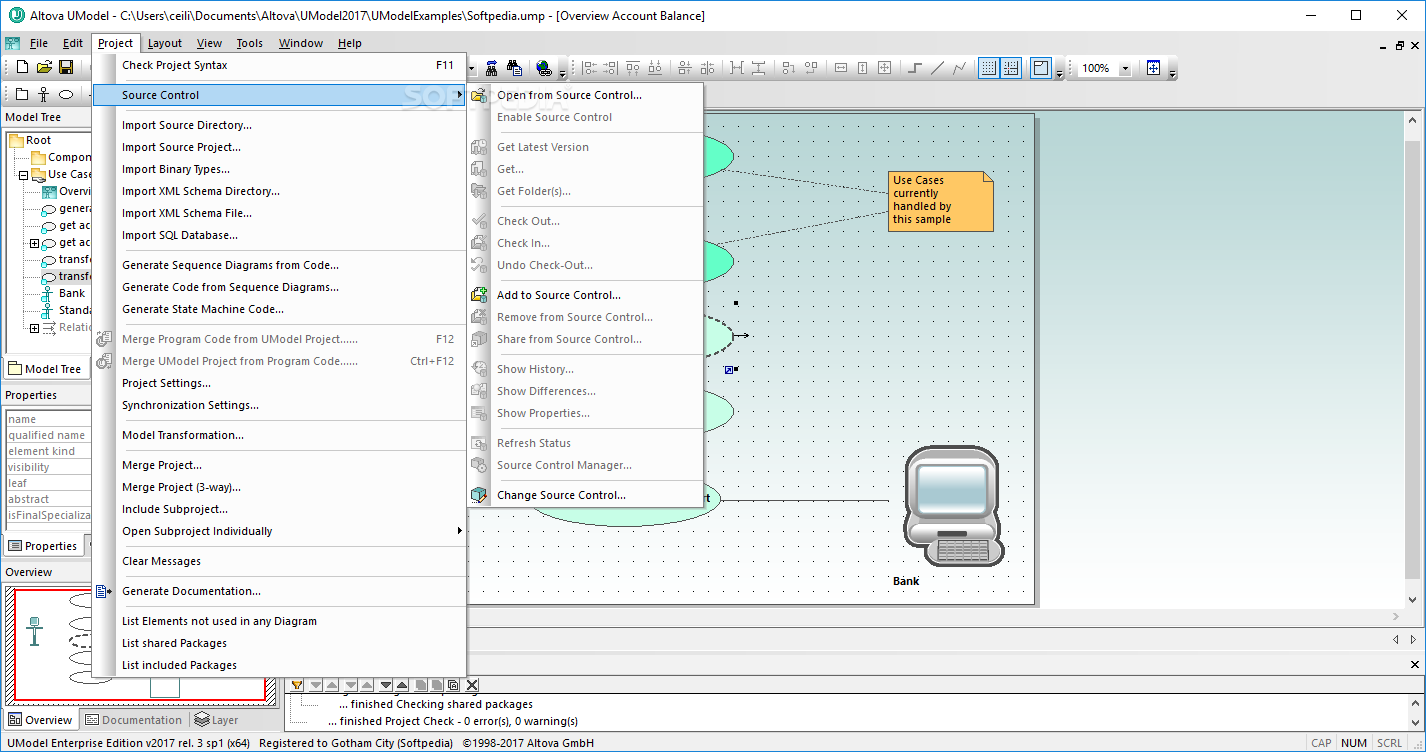Choose Generate Documentation...
1426x752 pixels.
[279, 591]
